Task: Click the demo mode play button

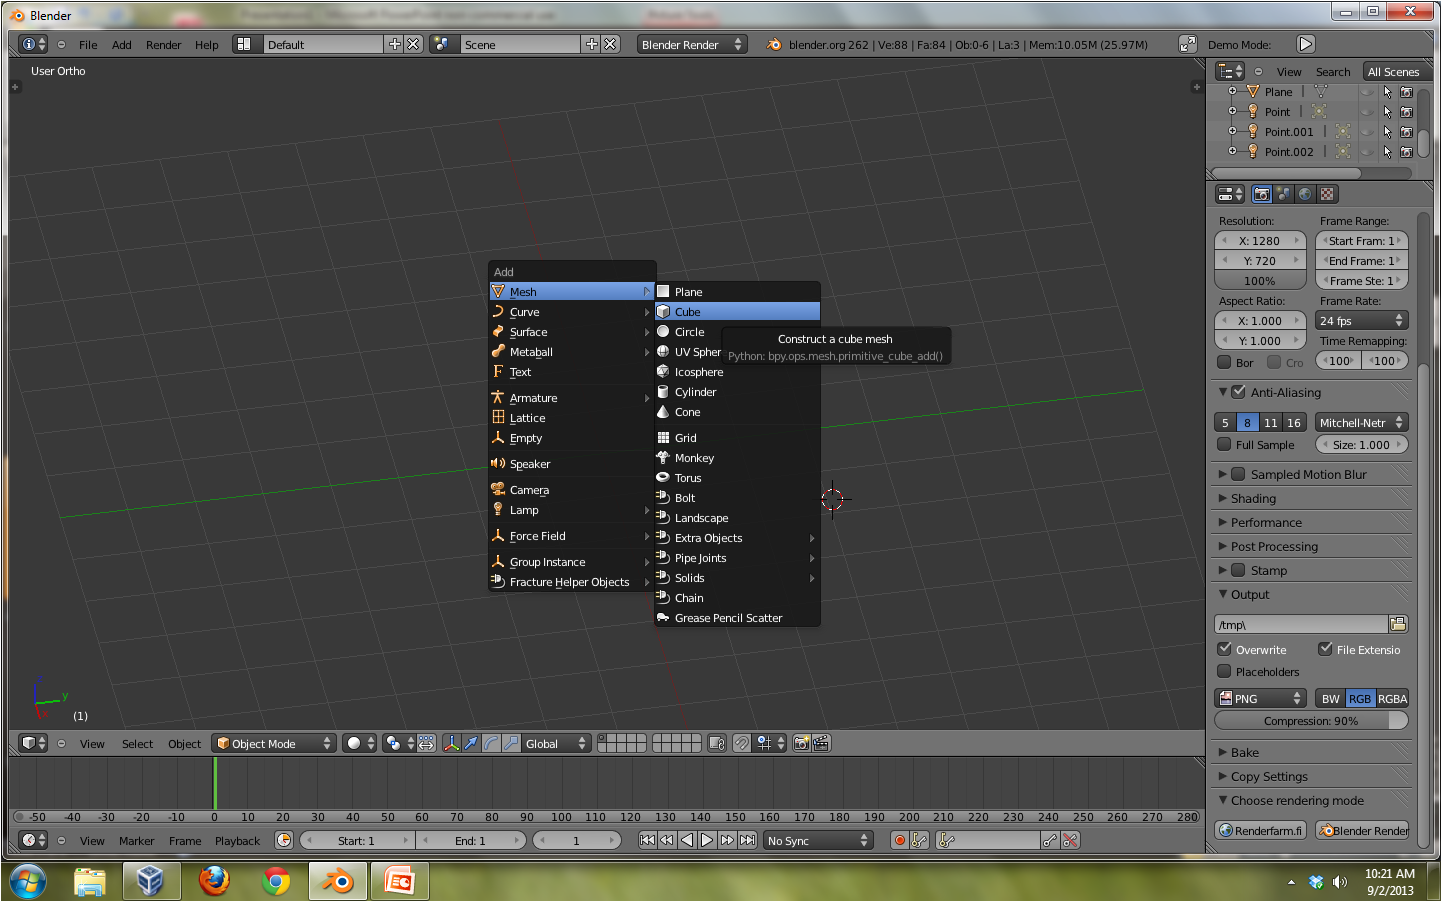Action: tap(1305, 44)
